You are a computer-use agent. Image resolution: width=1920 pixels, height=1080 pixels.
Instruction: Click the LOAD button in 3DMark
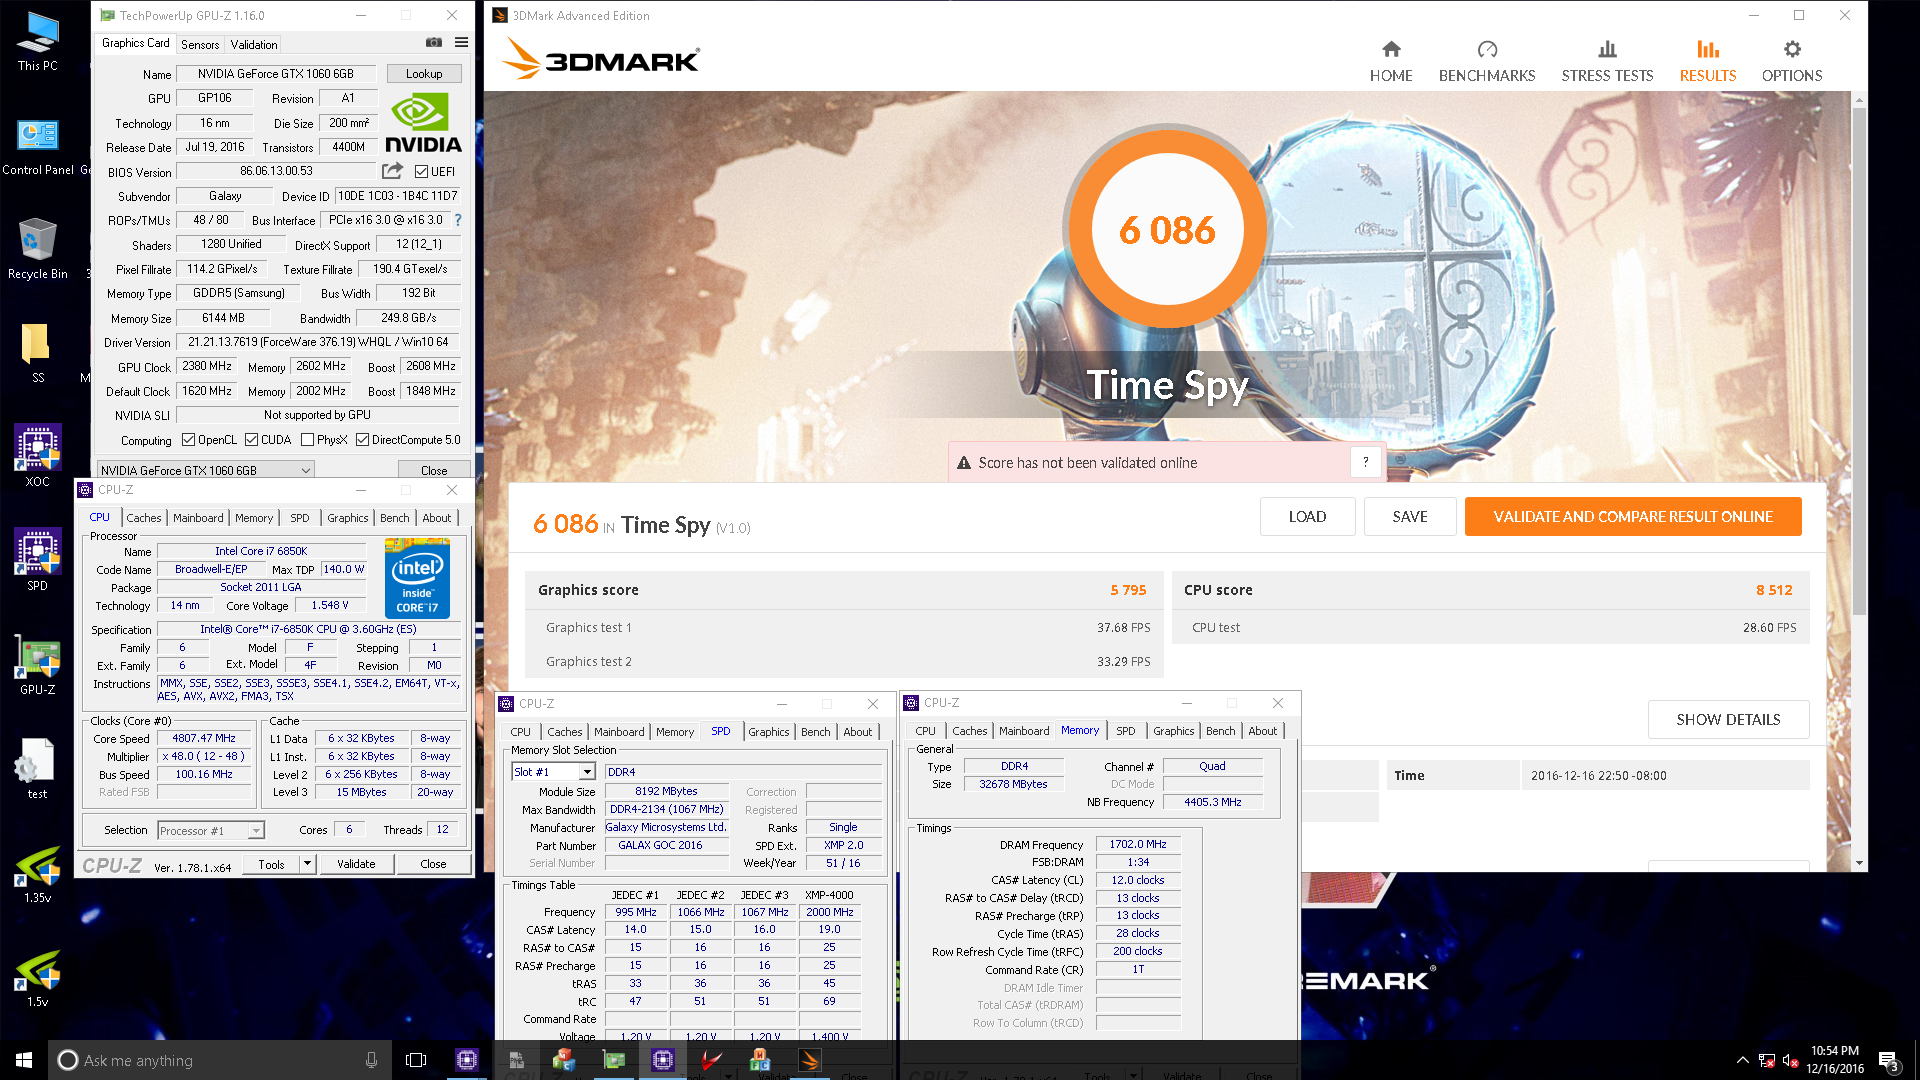point(1307,517)
